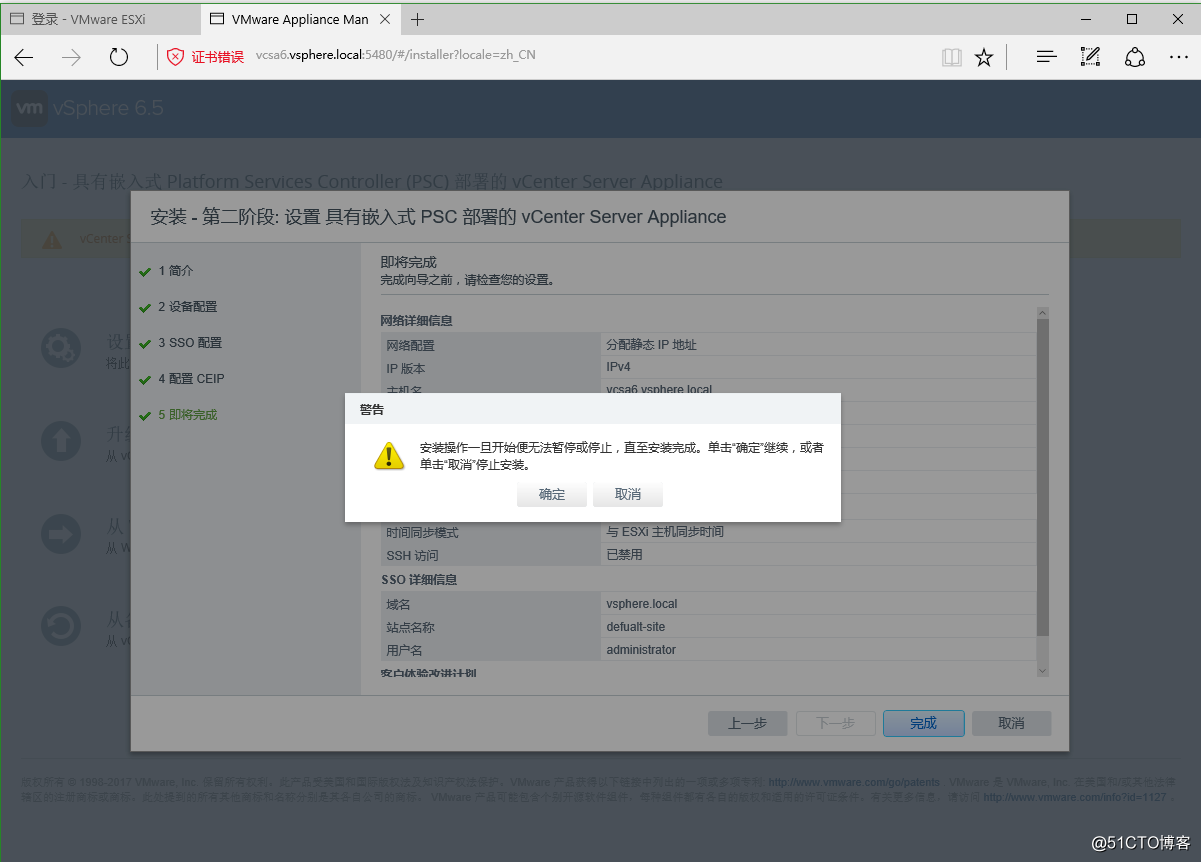Click the 上一步 button

pyautogui.click(x=747, y=723)
